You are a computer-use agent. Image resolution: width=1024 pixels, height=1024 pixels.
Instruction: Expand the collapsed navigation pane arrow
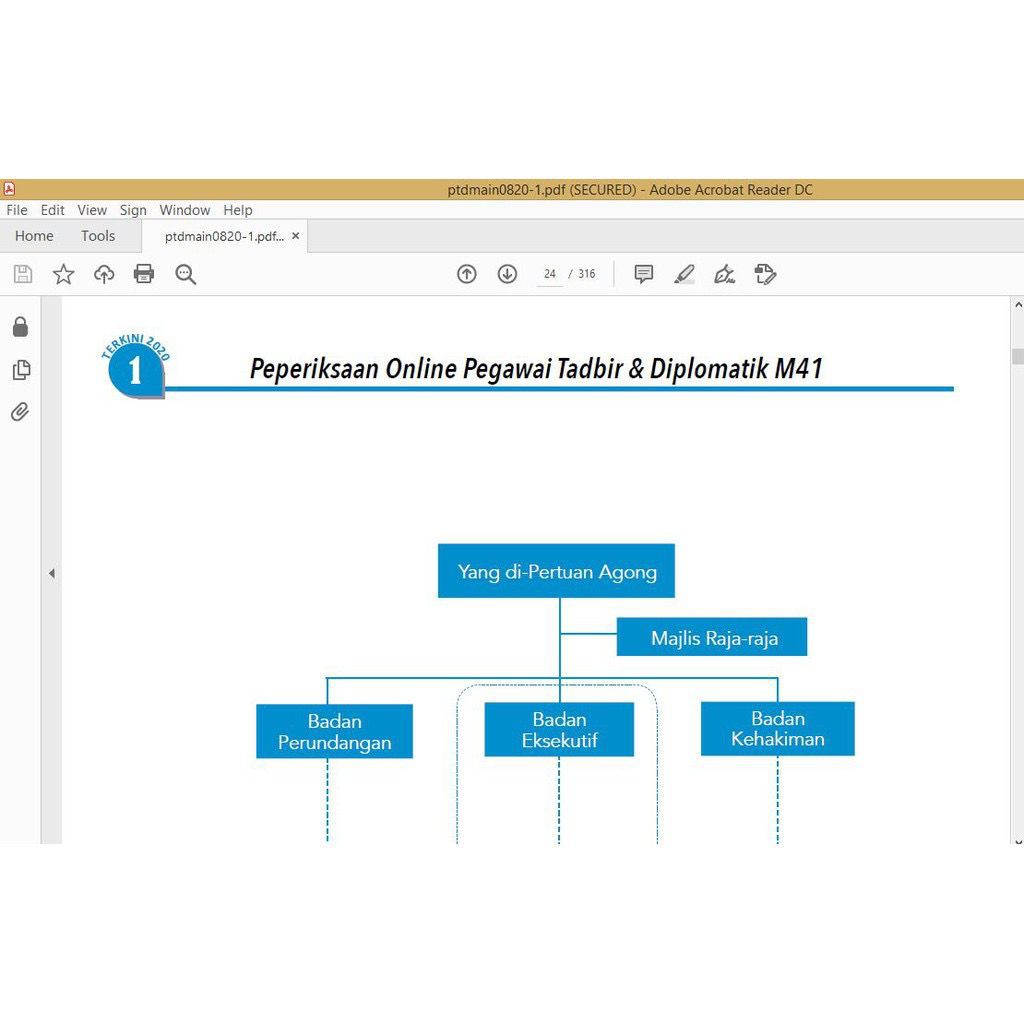coord(51,573)
